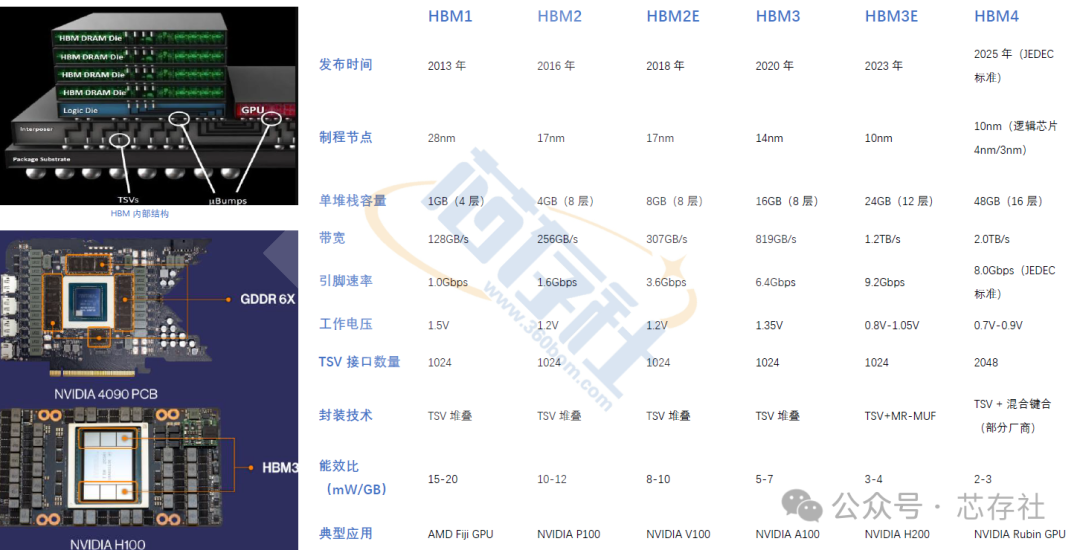The image size is (1080, 550).
Task: Click the 1GB (4 层) capacity cell
Action: 456,201
